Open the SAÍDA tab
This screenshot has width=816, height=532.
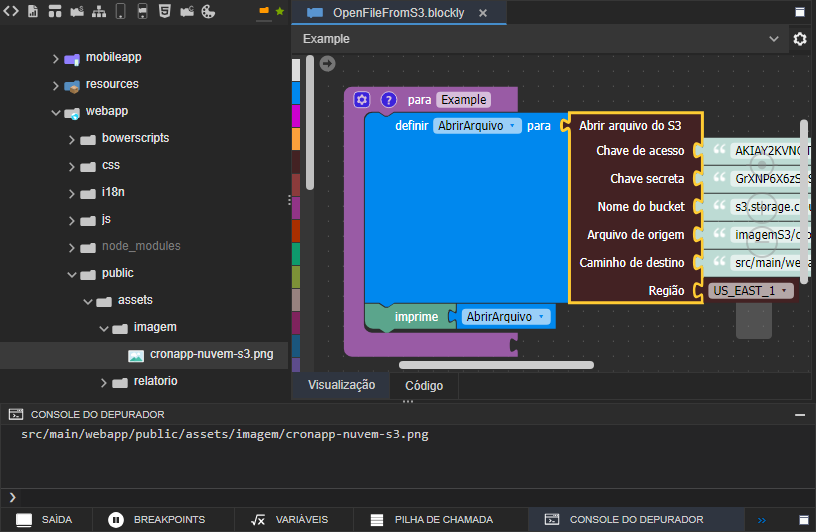coord(44,520)
